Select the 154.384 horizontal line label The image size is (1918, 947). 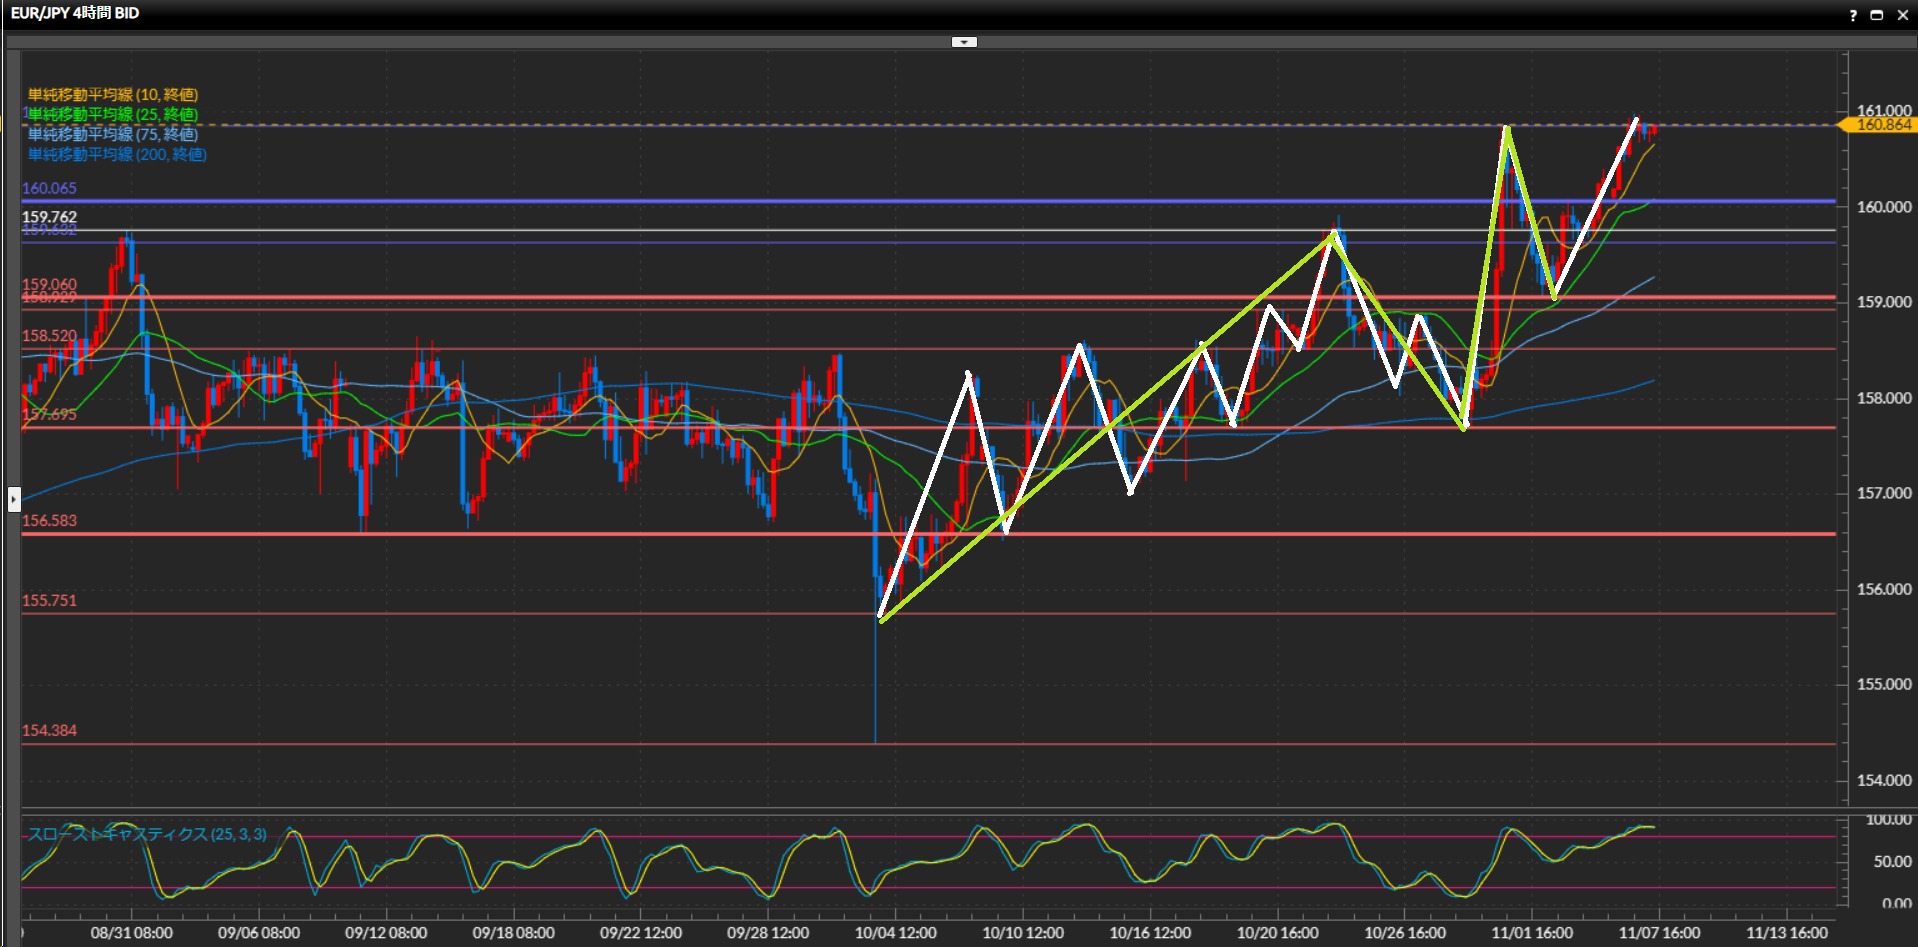point(49,730)
